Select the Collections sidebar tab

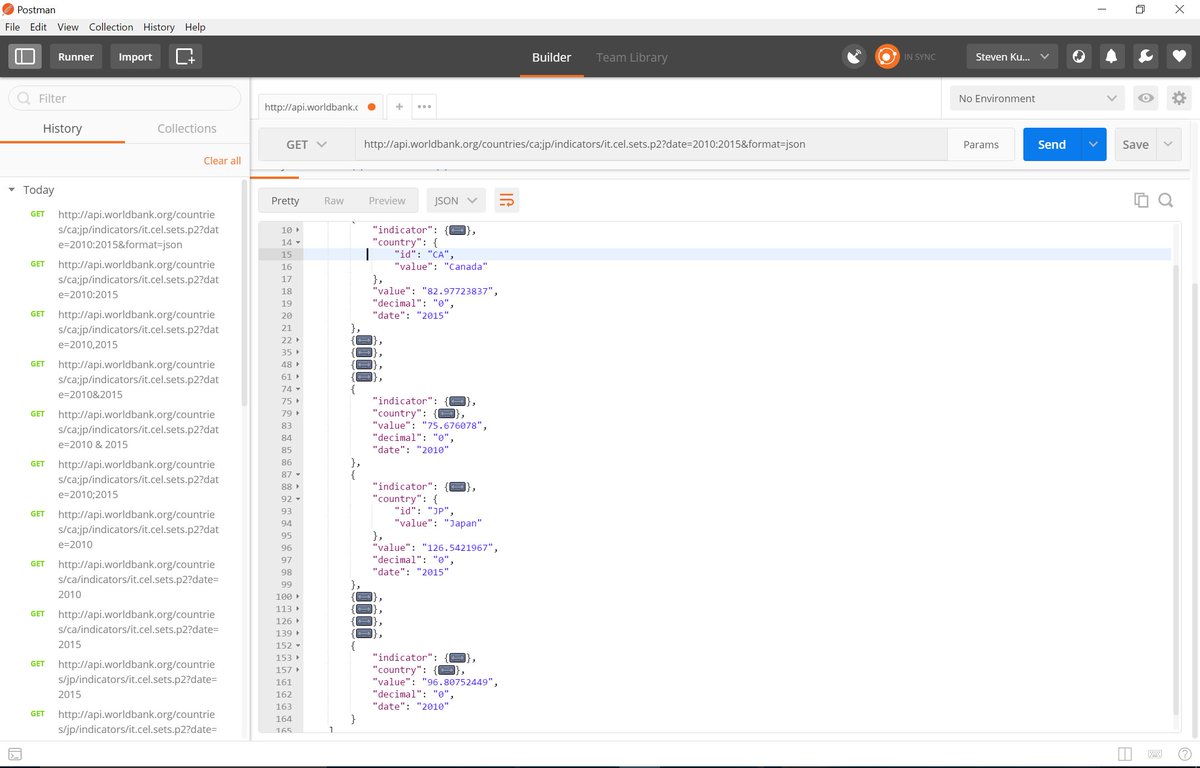point(187,128)
